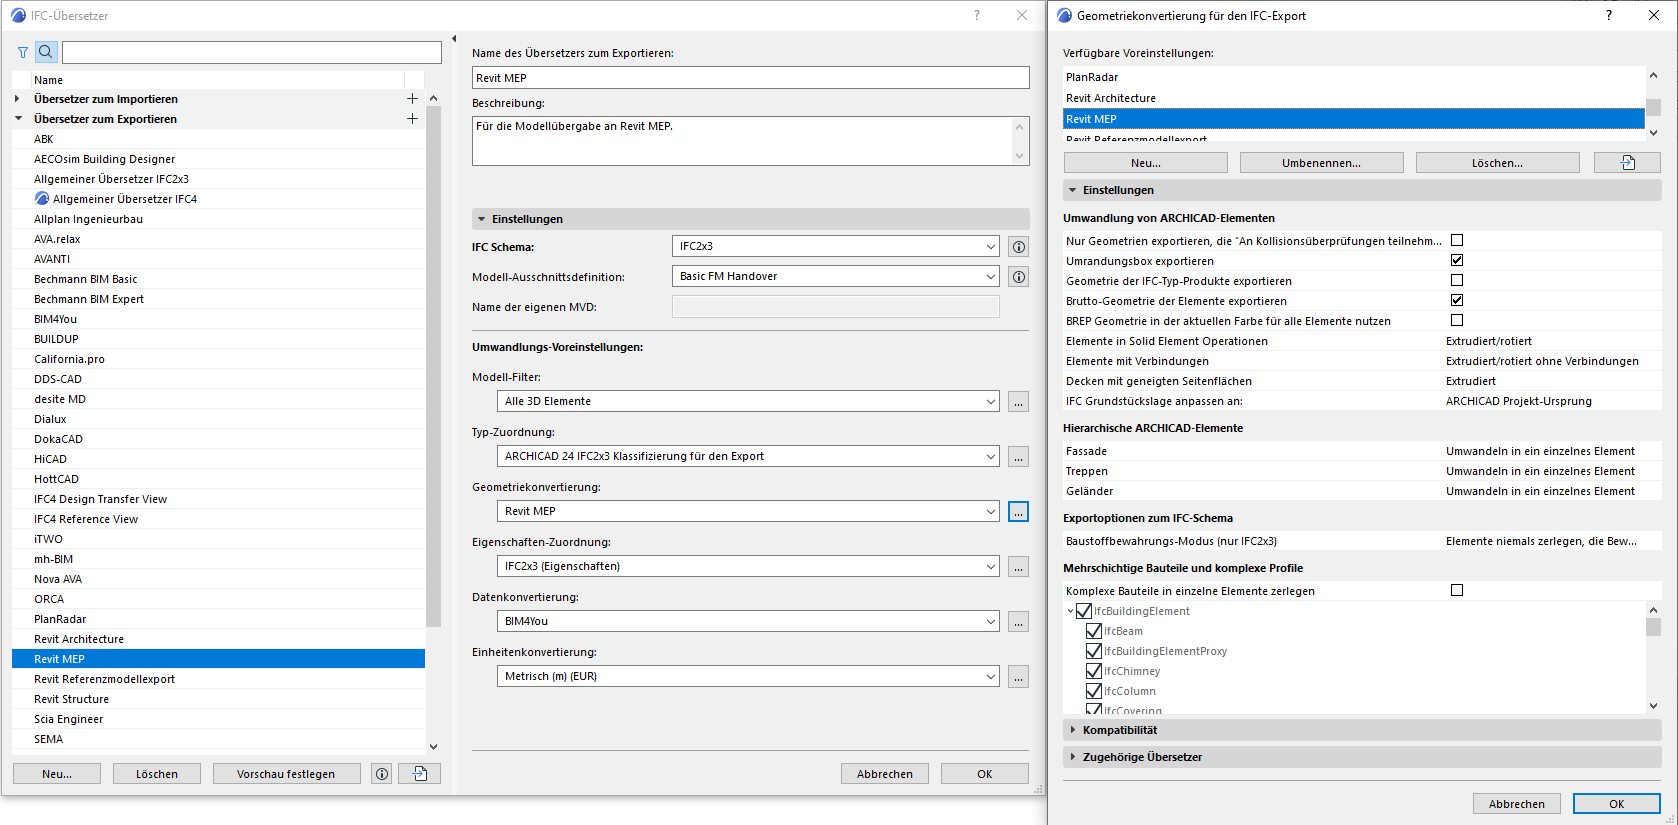Click the translator search input field
Image resolution: width=1678 pixels, height=825 pixels.
pos(252,52)
